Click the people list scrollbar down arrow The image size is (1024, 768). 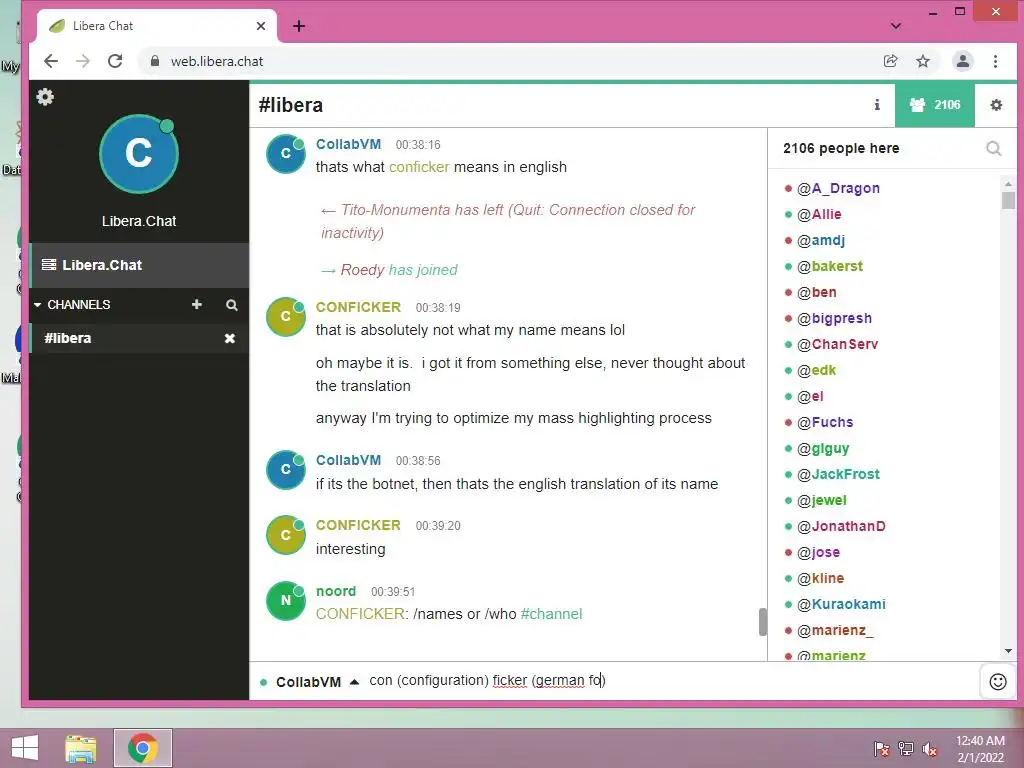pos(1008,651)
